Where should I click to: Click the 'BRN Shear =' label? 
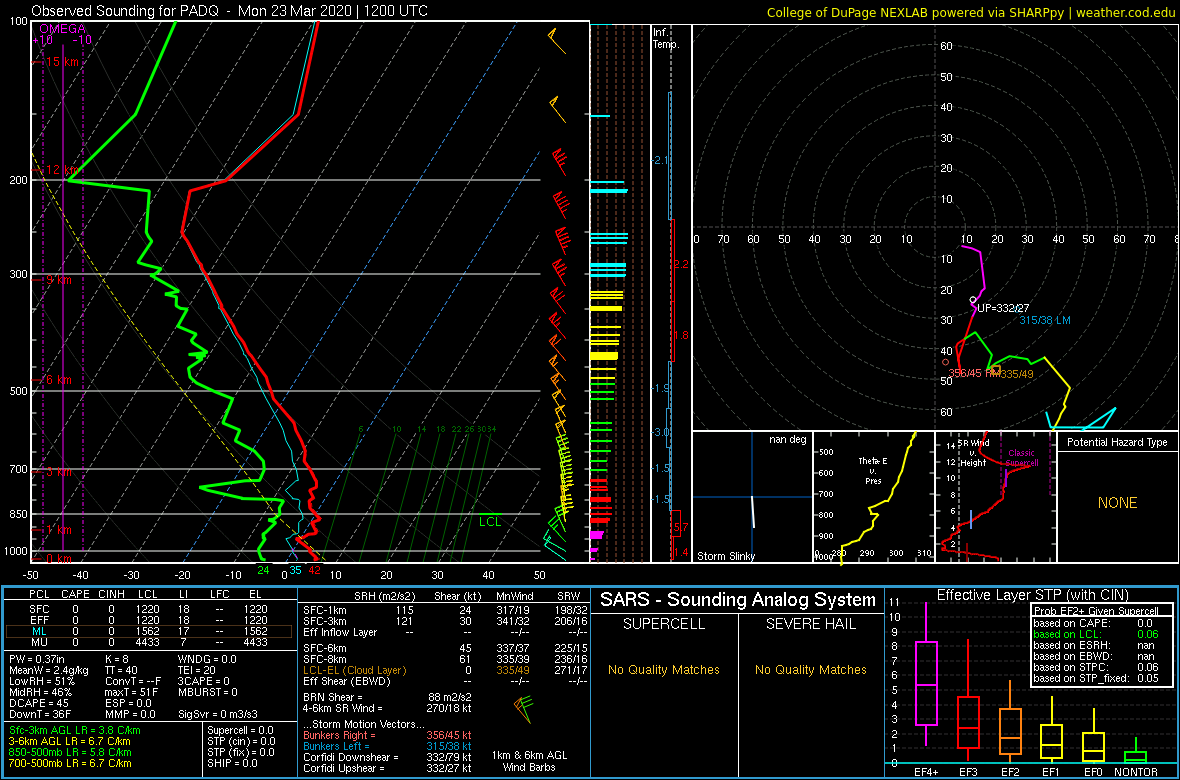tap(332, 697)
